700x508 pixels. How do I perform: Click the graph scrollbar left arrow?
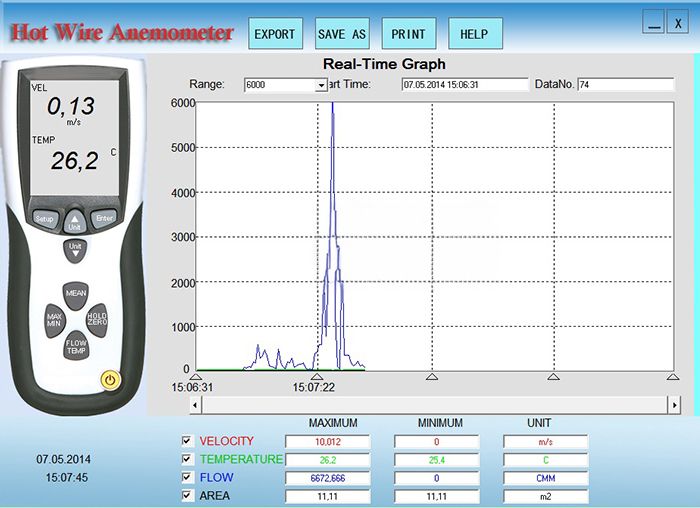pyautogui.click(x=197, y=405)
